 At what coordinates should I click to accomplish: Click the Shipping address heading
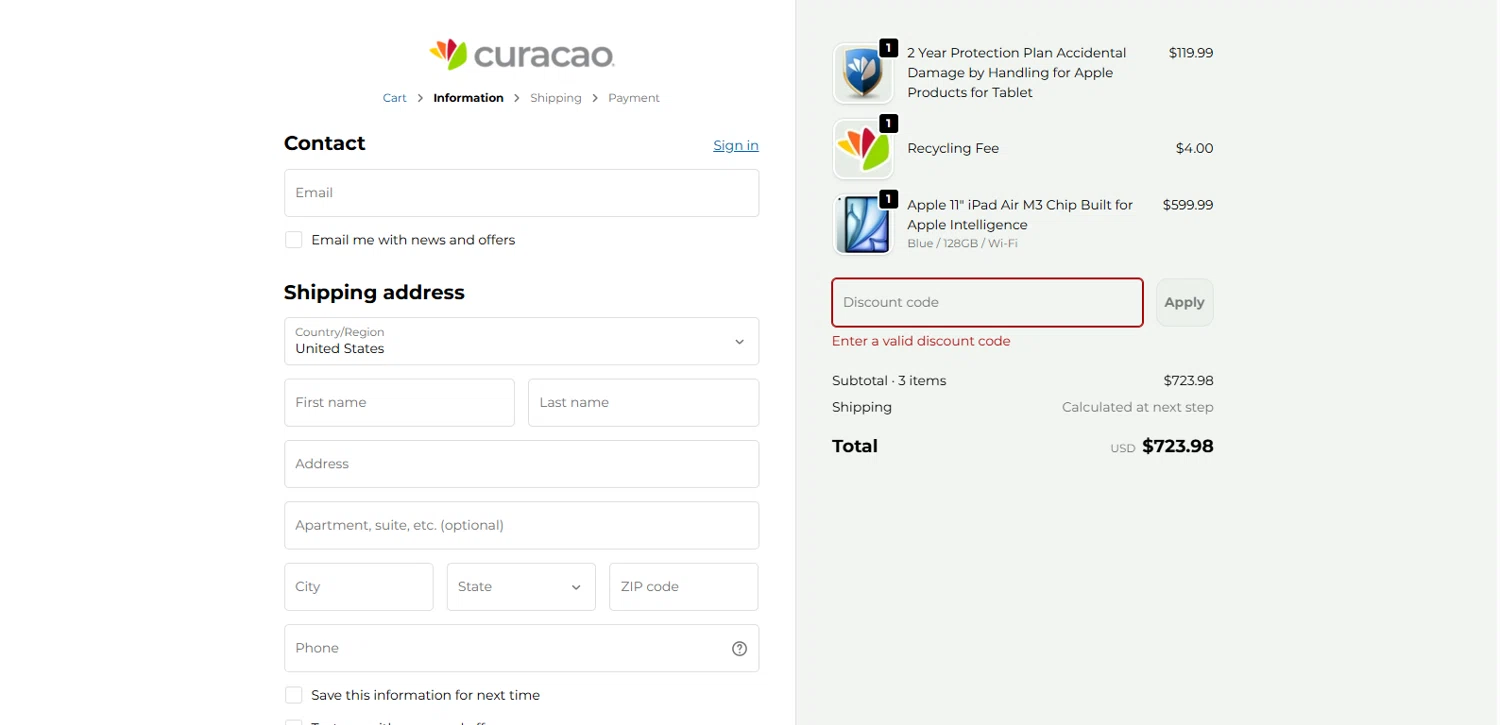[x=374, y=292]
